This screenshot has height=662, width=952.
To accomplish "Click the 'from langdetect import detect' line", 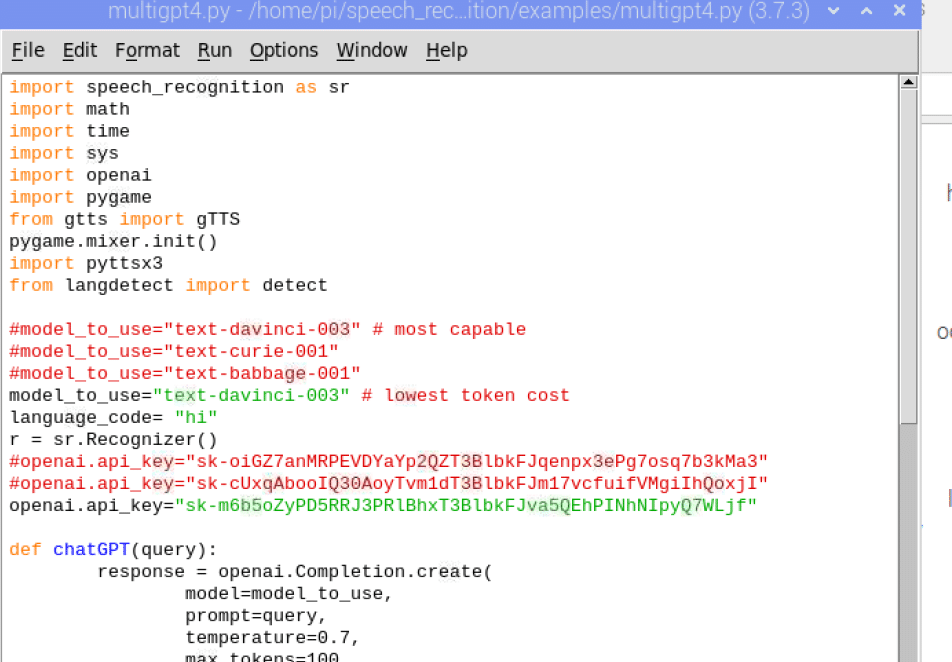I will [x=168, y=285].
